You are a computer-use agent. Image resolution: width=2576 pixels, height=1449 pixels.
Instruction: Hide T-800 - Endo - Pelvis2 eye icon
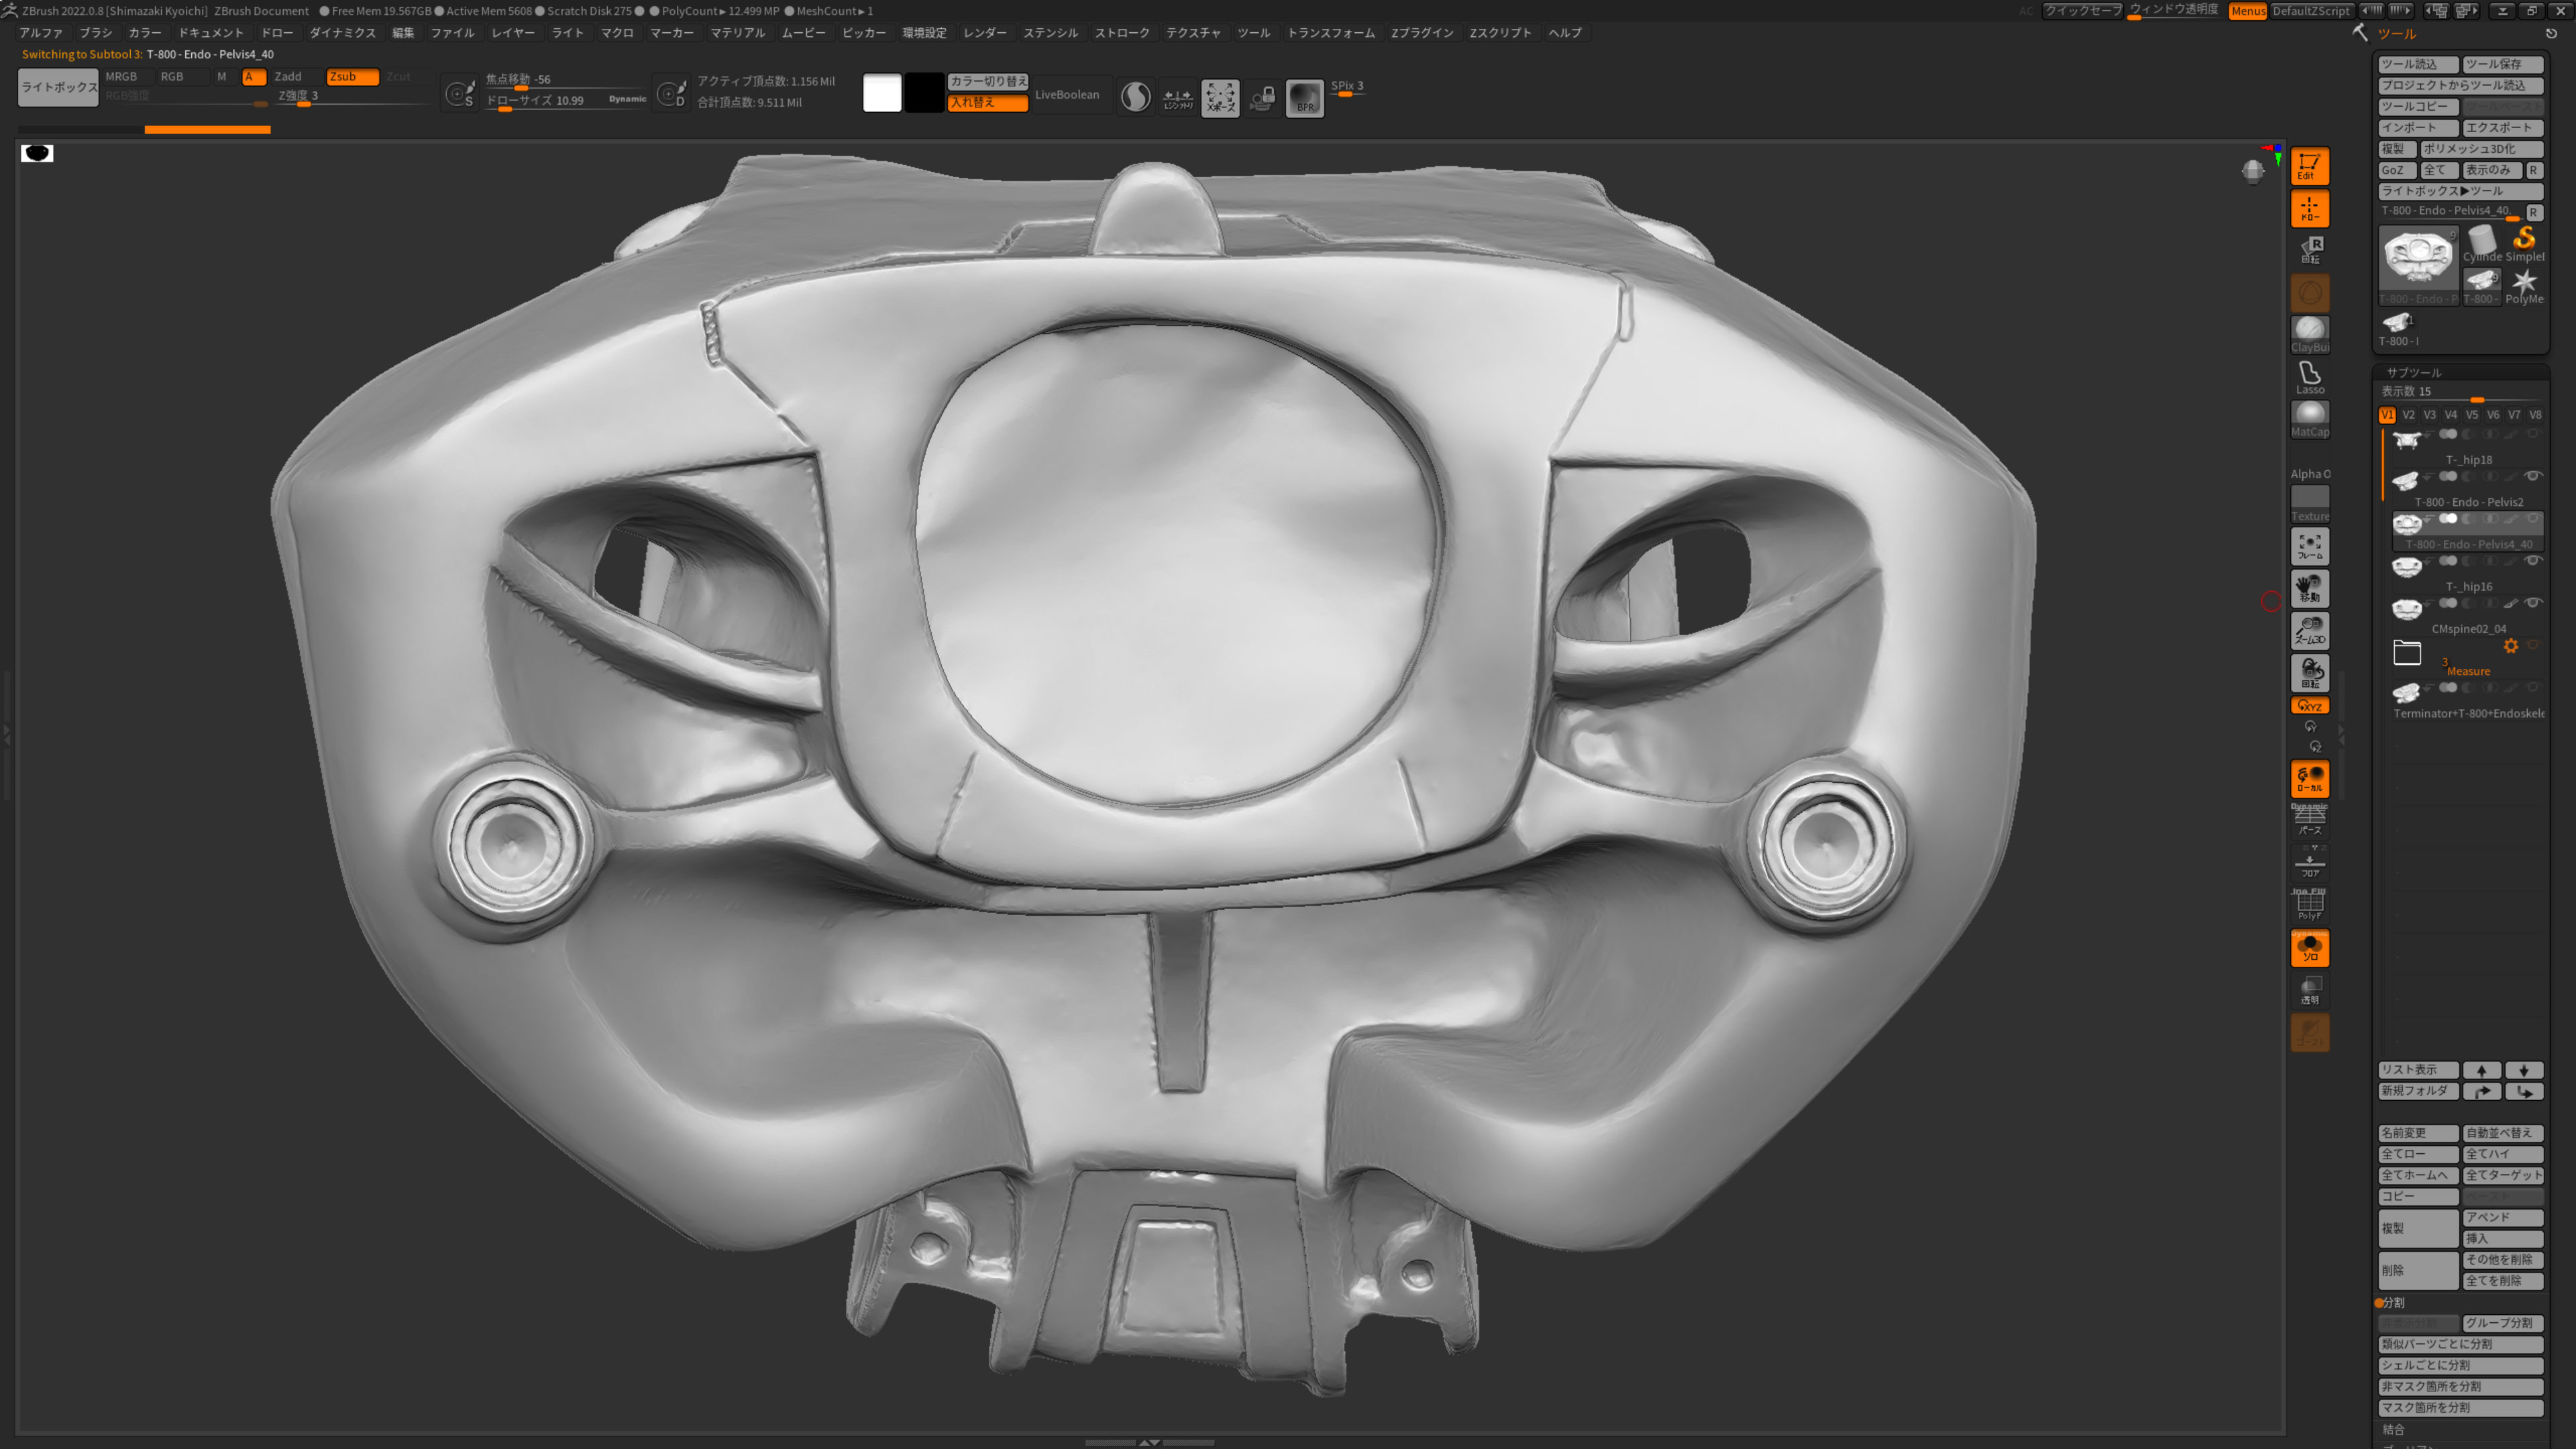point(2533,476)
